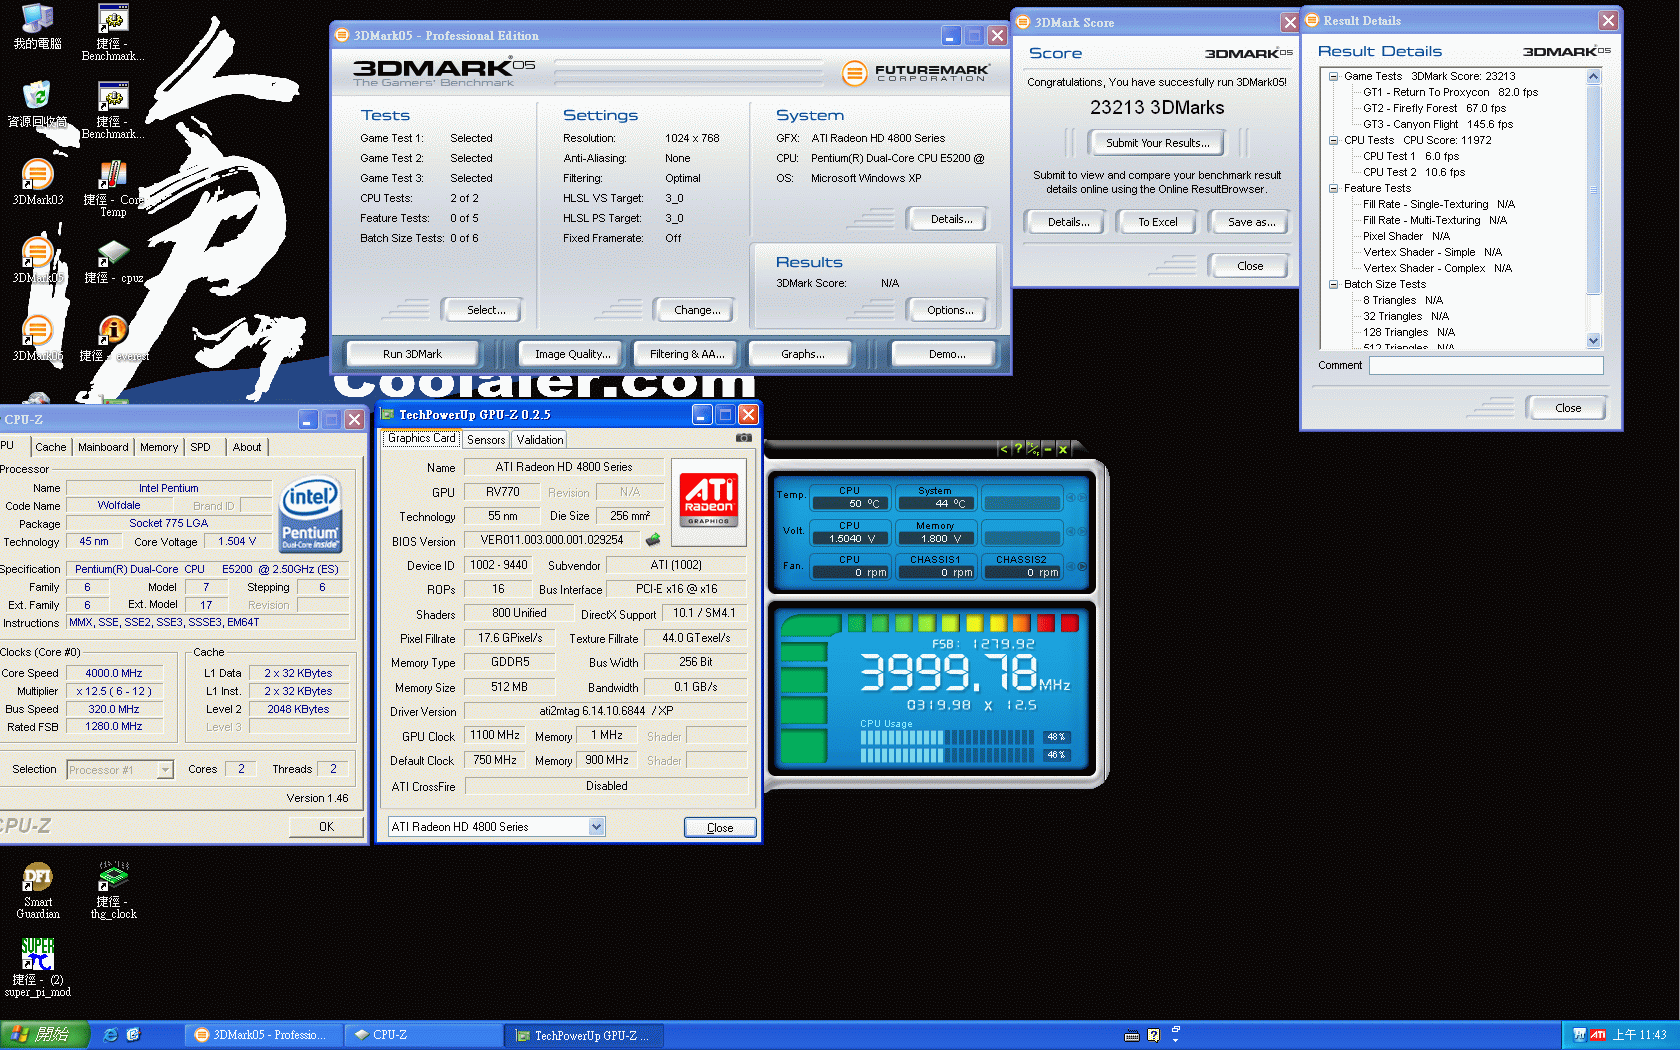The height and width of the screenshot is (1050, 1680).
Task: Open the everest desktop shortcut
Action: 113,339
